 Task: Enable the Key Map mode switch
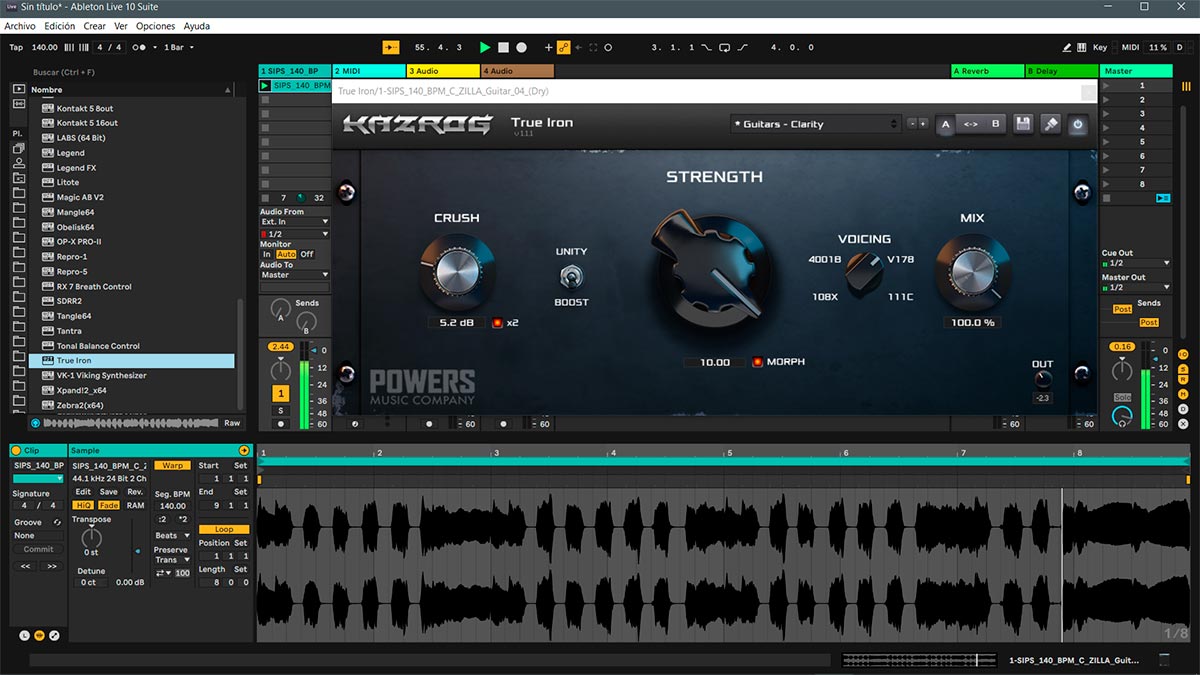1100,47
